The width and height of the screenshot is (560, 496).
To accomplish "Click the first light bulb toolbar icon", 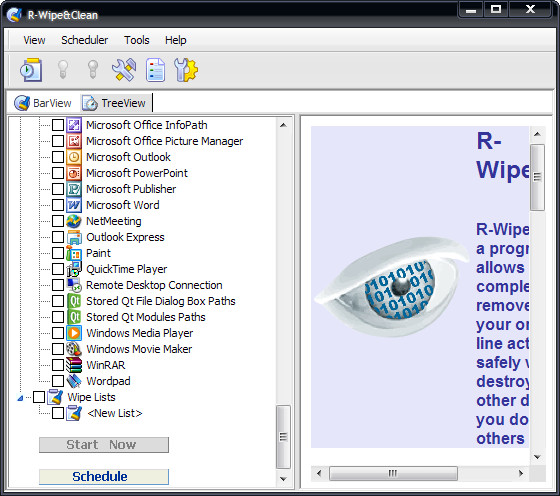I will pyautogui.click(x=63, y=69).
